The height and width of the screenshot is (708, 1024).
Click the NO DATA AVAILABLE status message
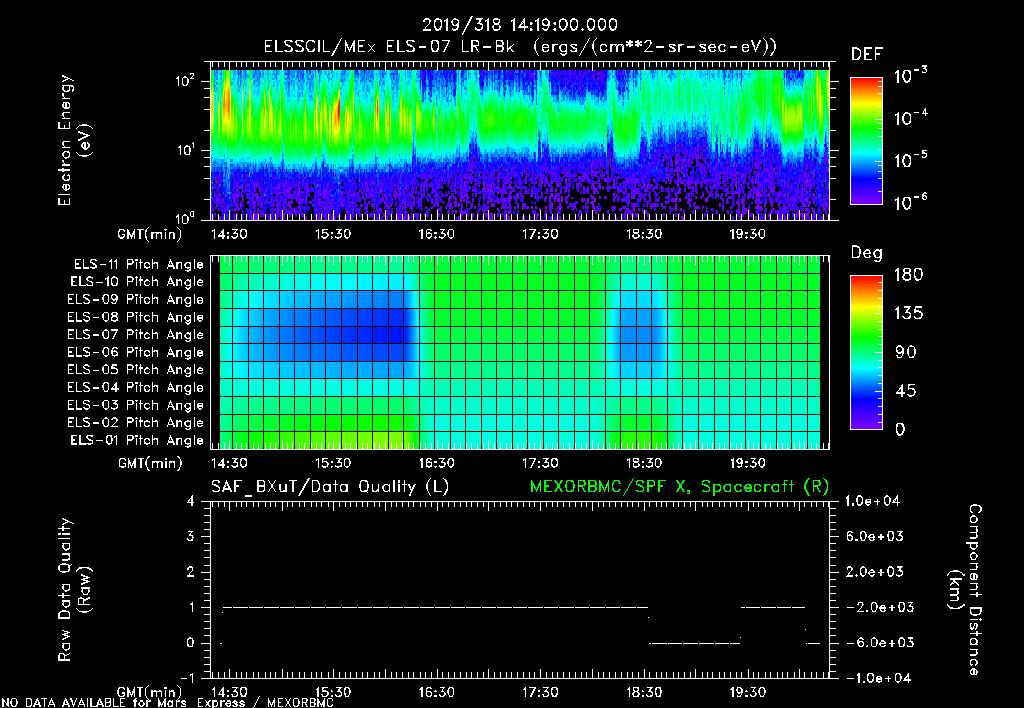[x=167, y=703]
